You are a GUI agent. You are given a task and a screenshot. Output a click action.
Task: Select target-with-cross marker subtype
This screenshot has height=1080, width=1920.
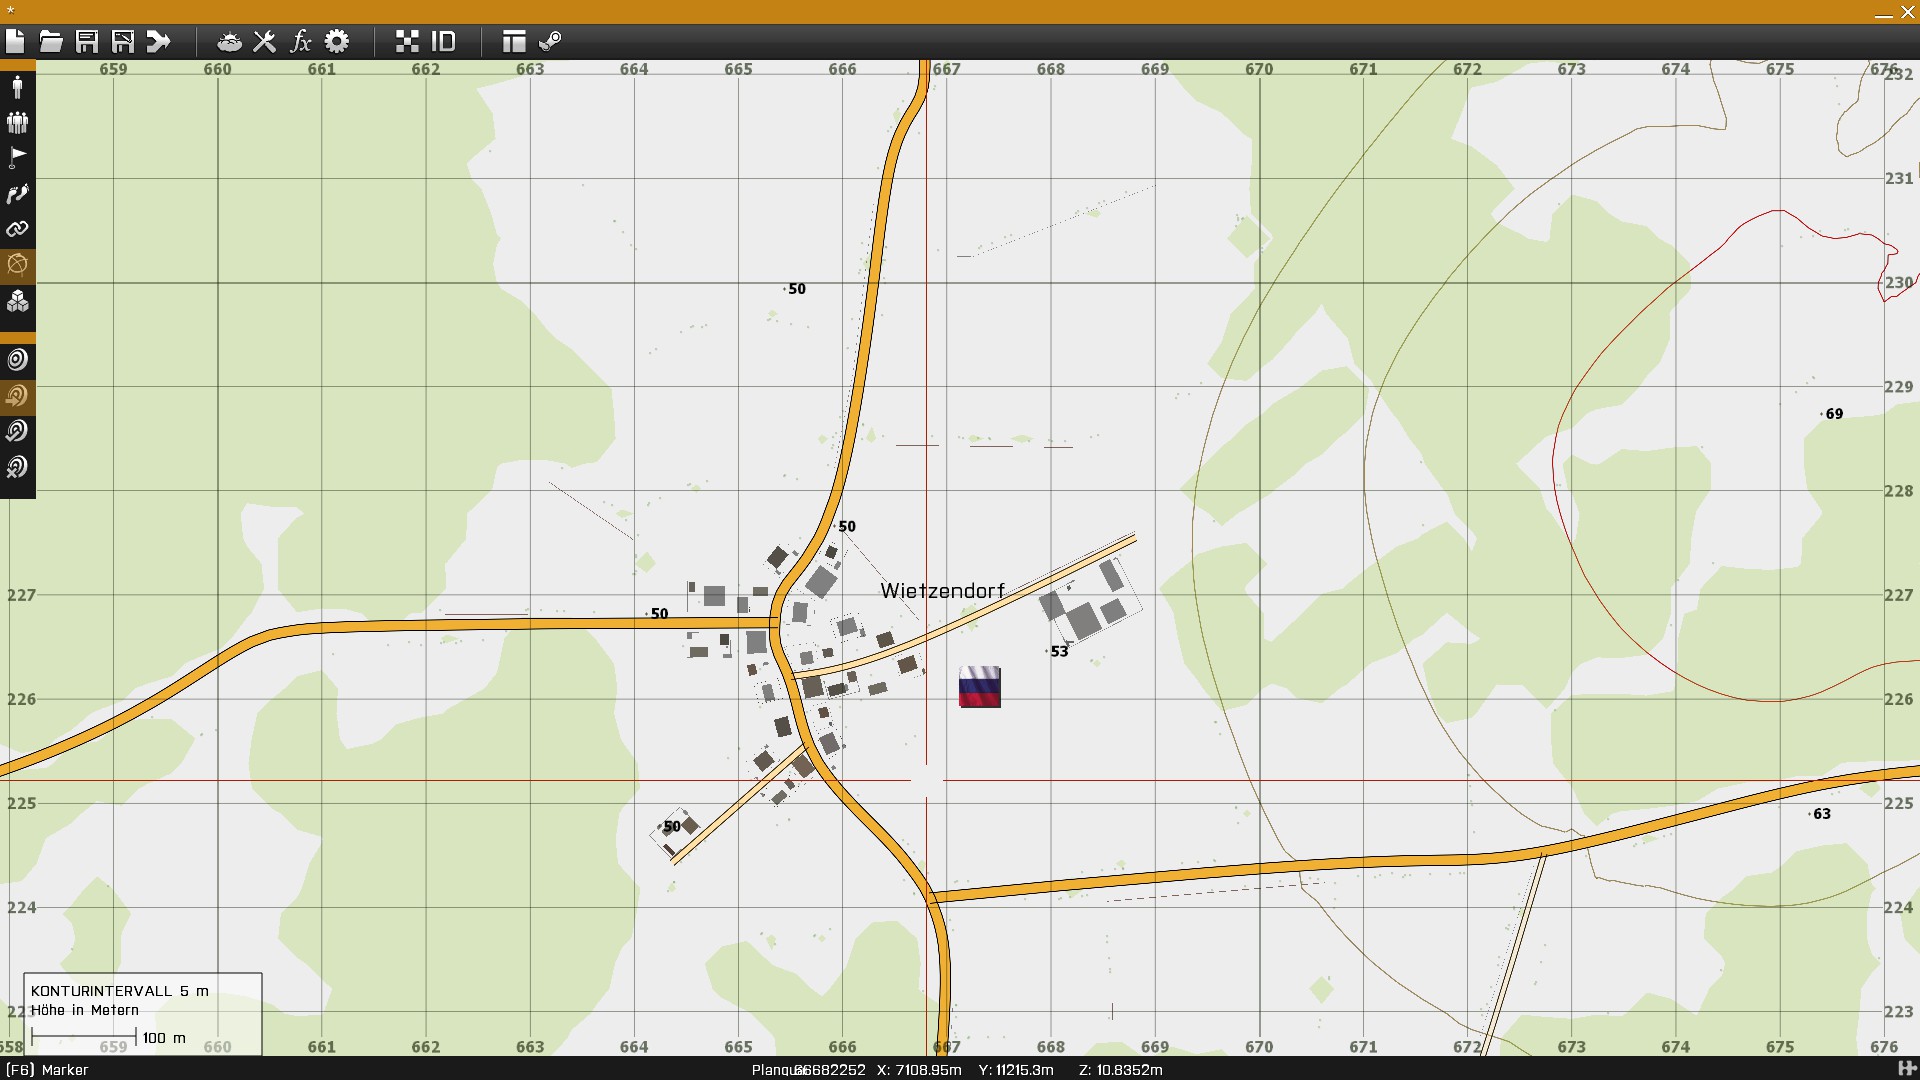[17, 467]
